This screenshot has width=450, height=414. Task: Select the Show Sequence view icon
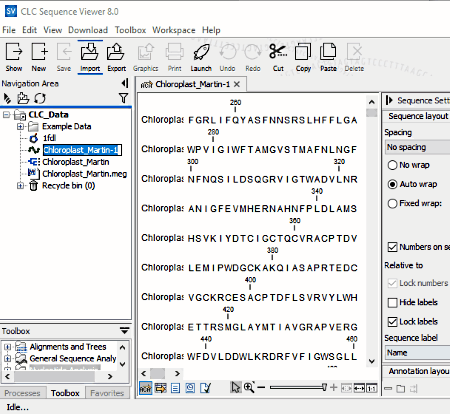point(145,388)
